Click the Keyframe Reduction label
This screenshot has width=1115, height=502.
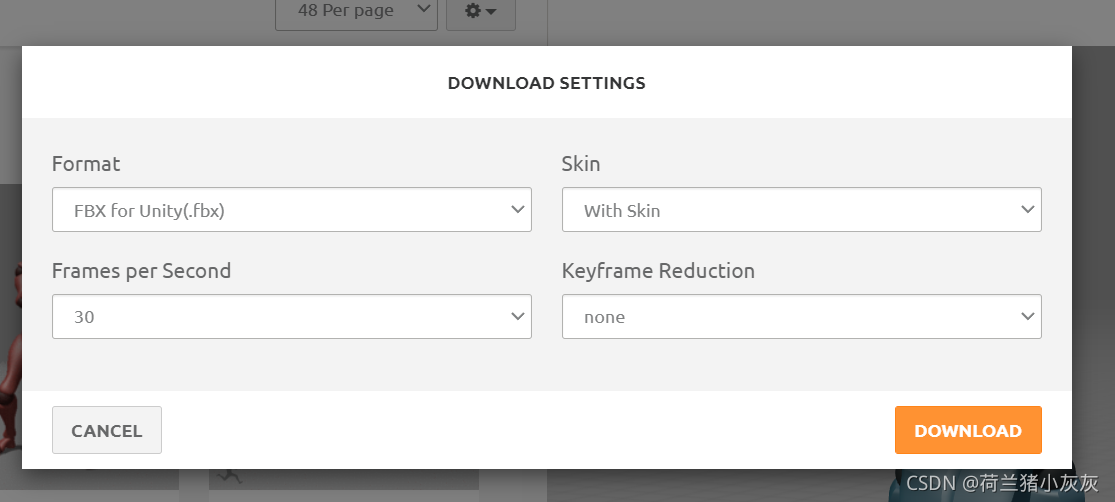pos(658,271)
